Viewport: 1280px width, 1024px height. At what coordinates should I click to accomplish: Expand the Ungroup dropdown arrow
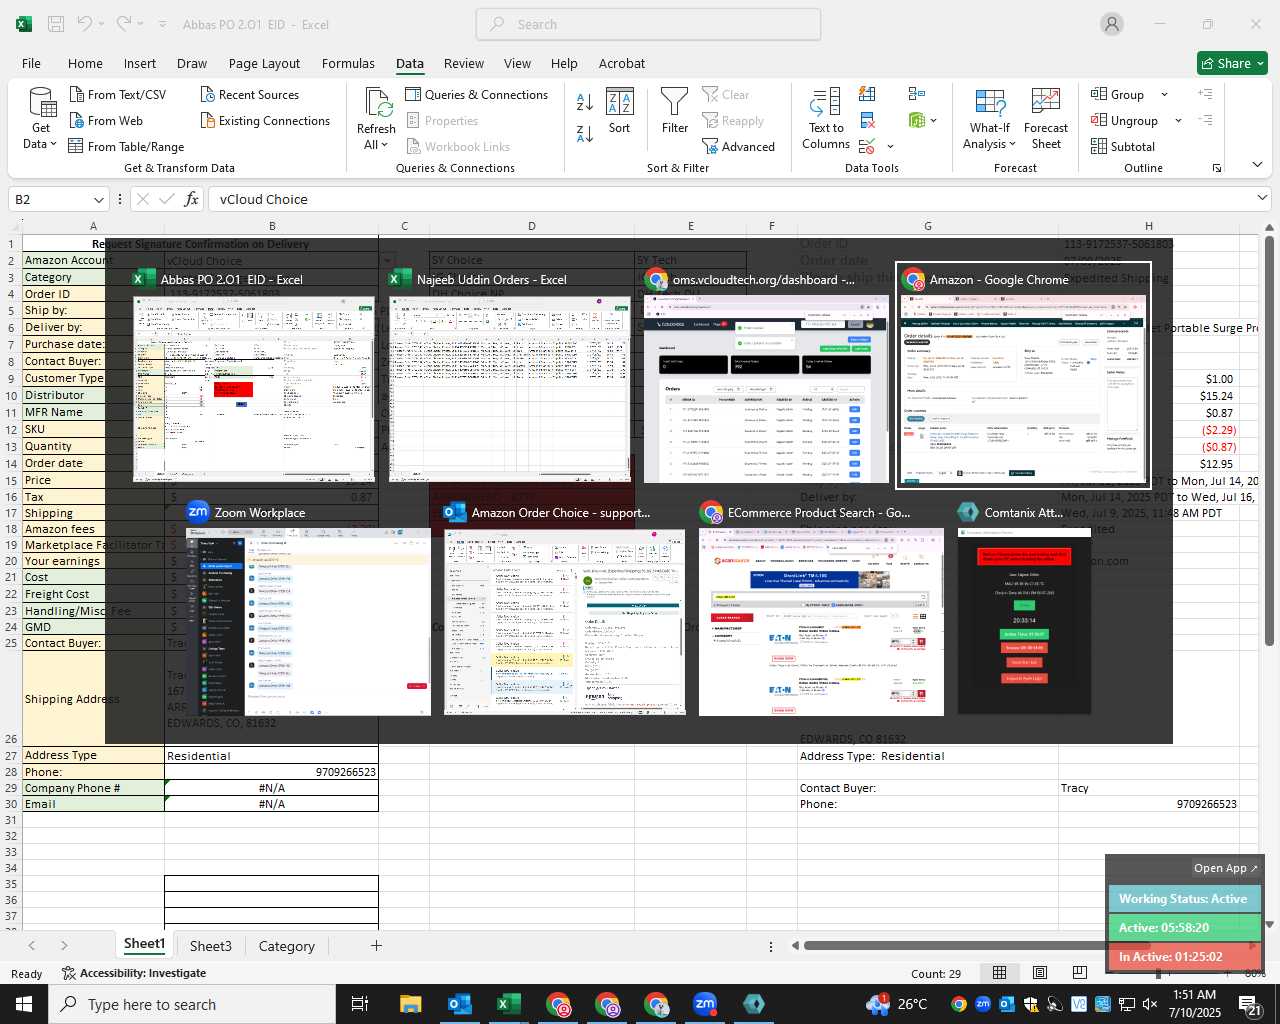click(1178, 121)
